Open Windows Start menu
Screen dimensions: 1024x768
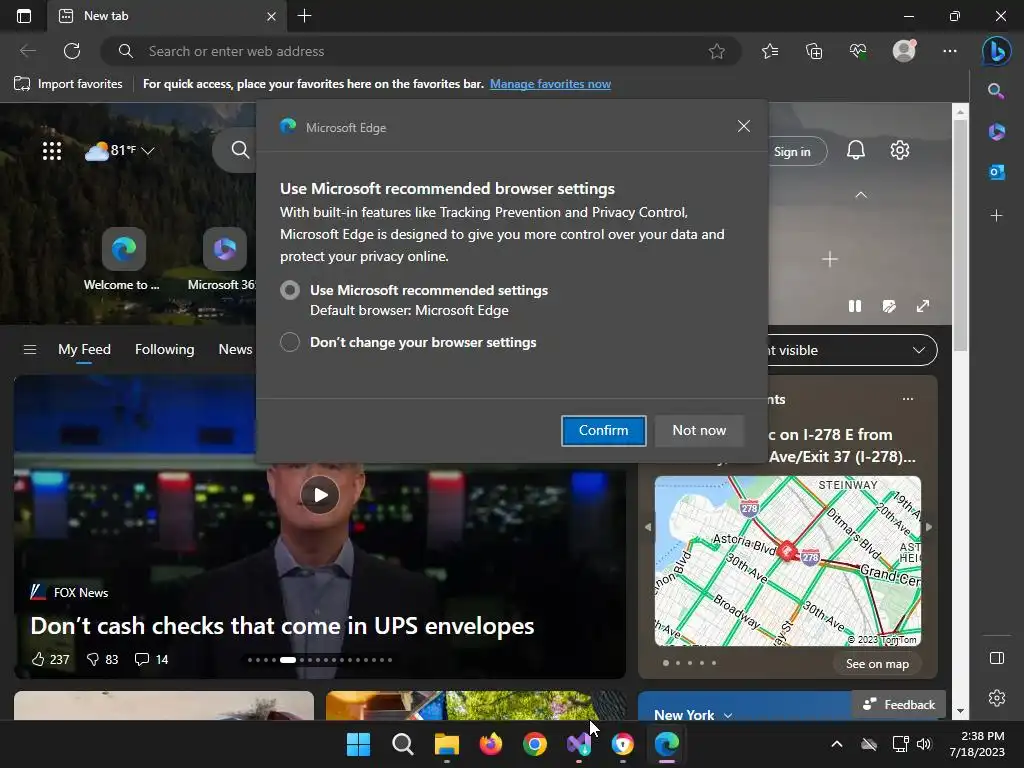pos(358,744)
